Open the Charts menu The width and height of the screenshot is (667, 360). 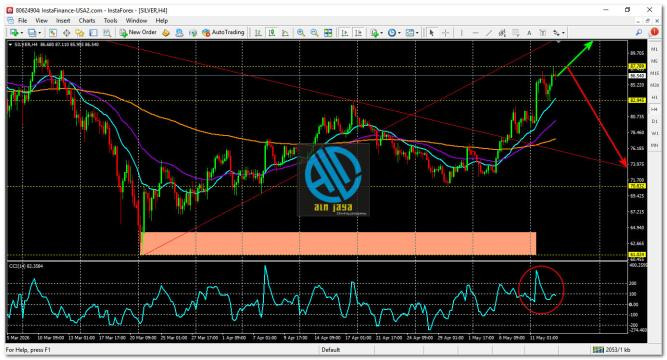point(87,20)
